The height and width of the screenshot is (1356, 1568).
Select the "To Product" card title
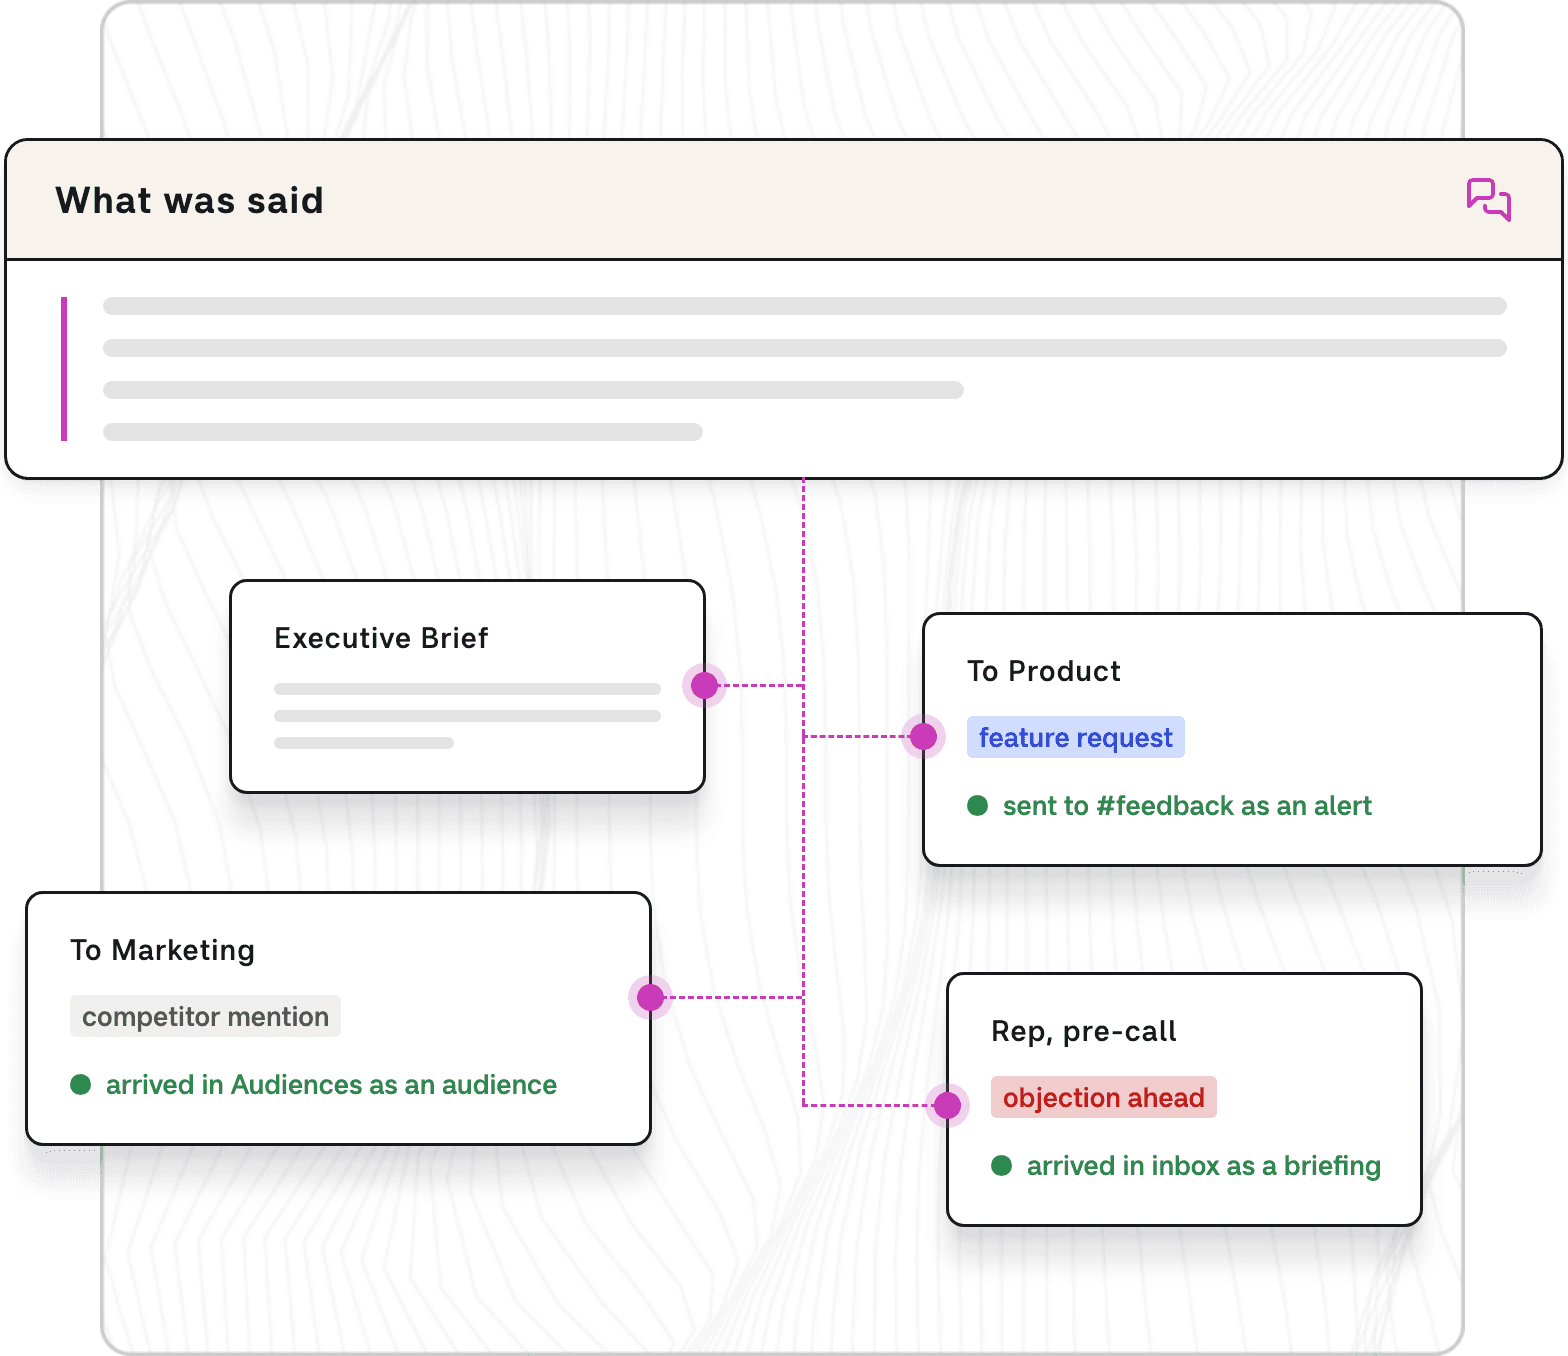1044,671
